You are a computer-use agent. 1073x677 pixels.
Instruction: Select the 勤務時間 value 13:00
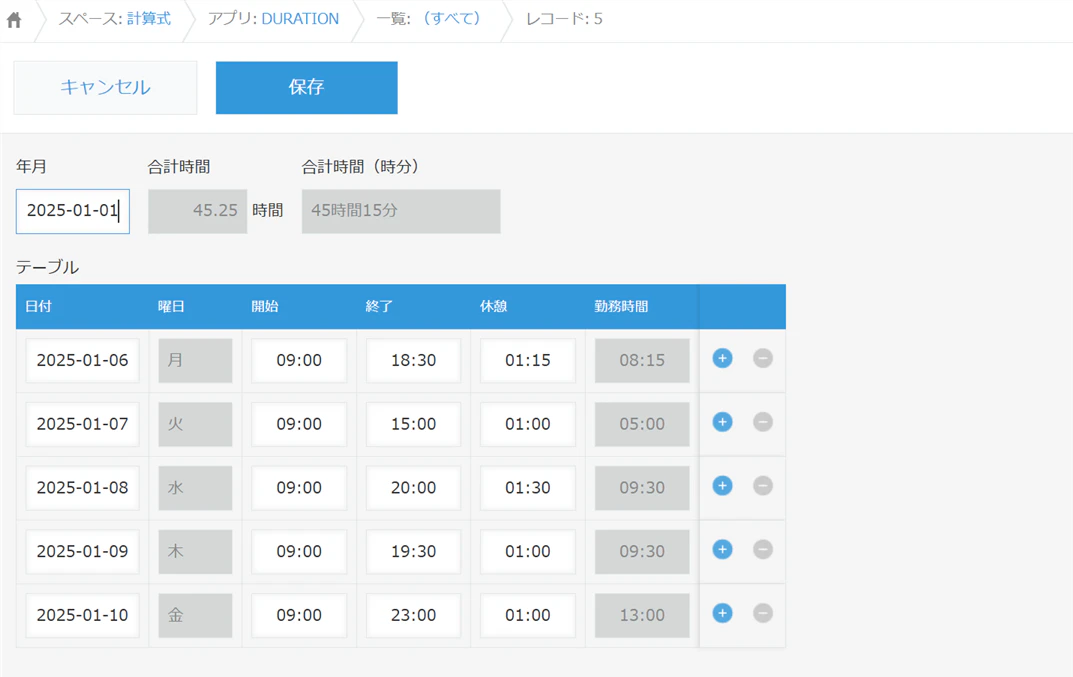point(642,615)
